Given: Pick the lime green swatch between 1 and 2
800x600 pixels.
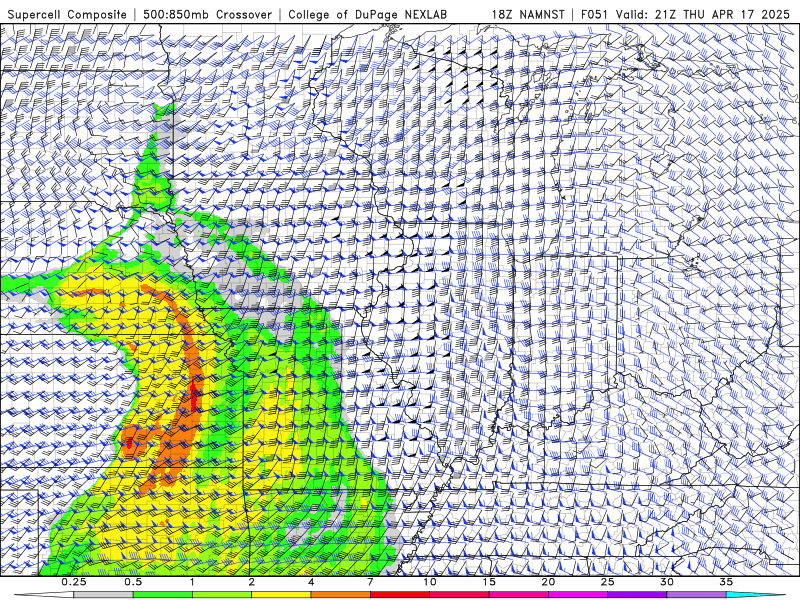Looking at the screenshot, I should click(222, 595).
